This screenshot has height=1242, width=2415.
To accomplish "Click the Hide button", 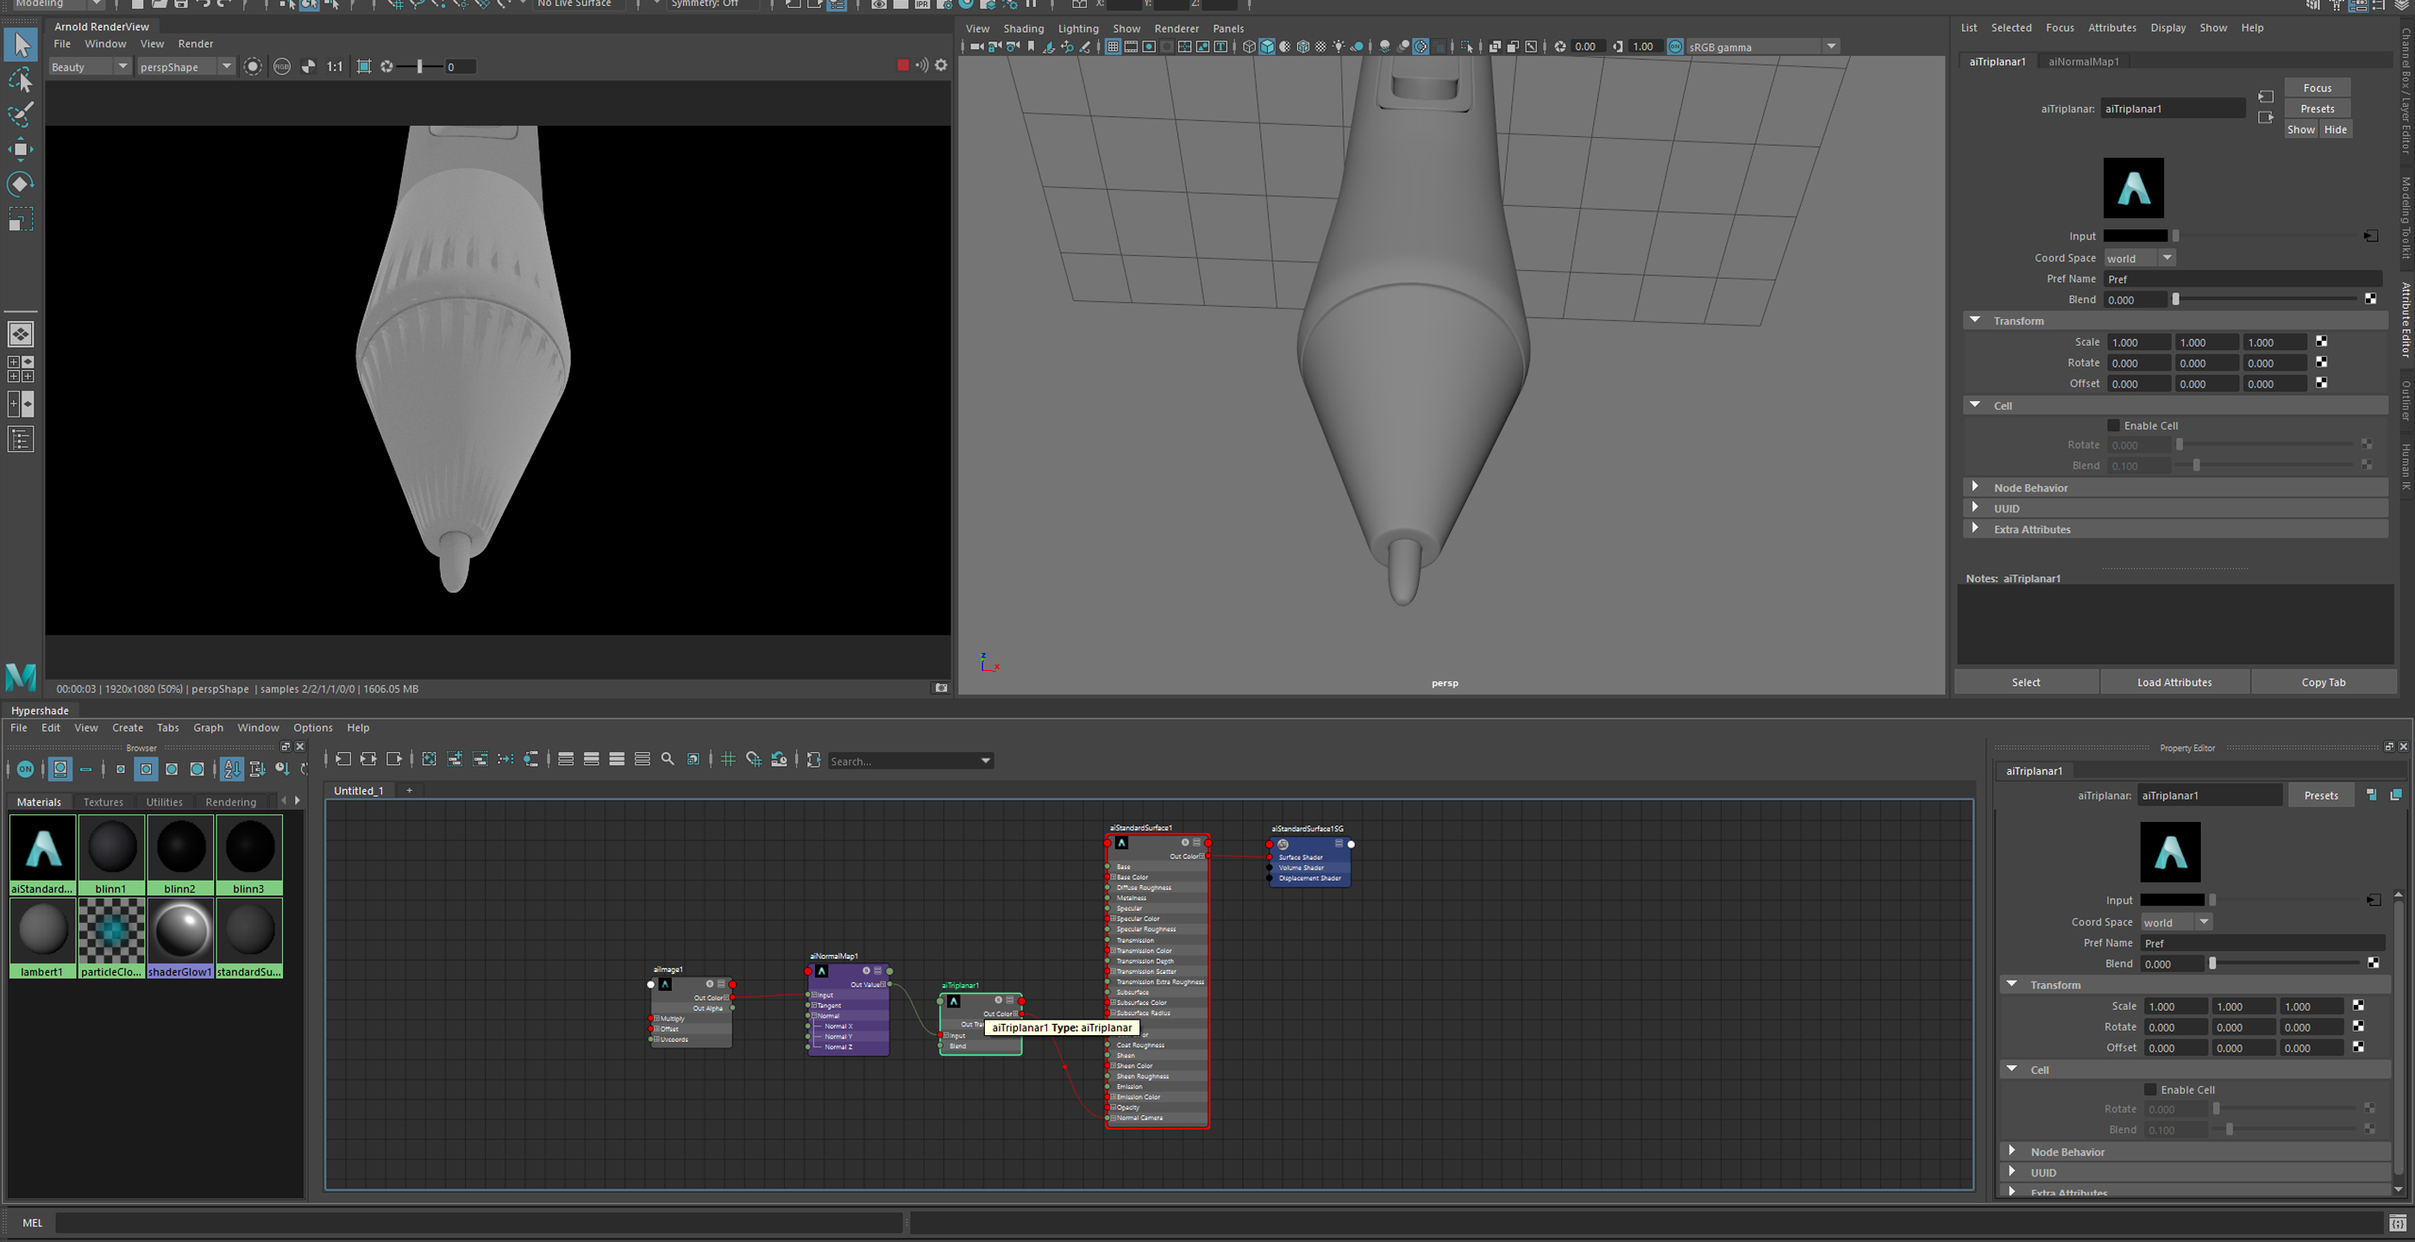I will [x=2335, y=130].
